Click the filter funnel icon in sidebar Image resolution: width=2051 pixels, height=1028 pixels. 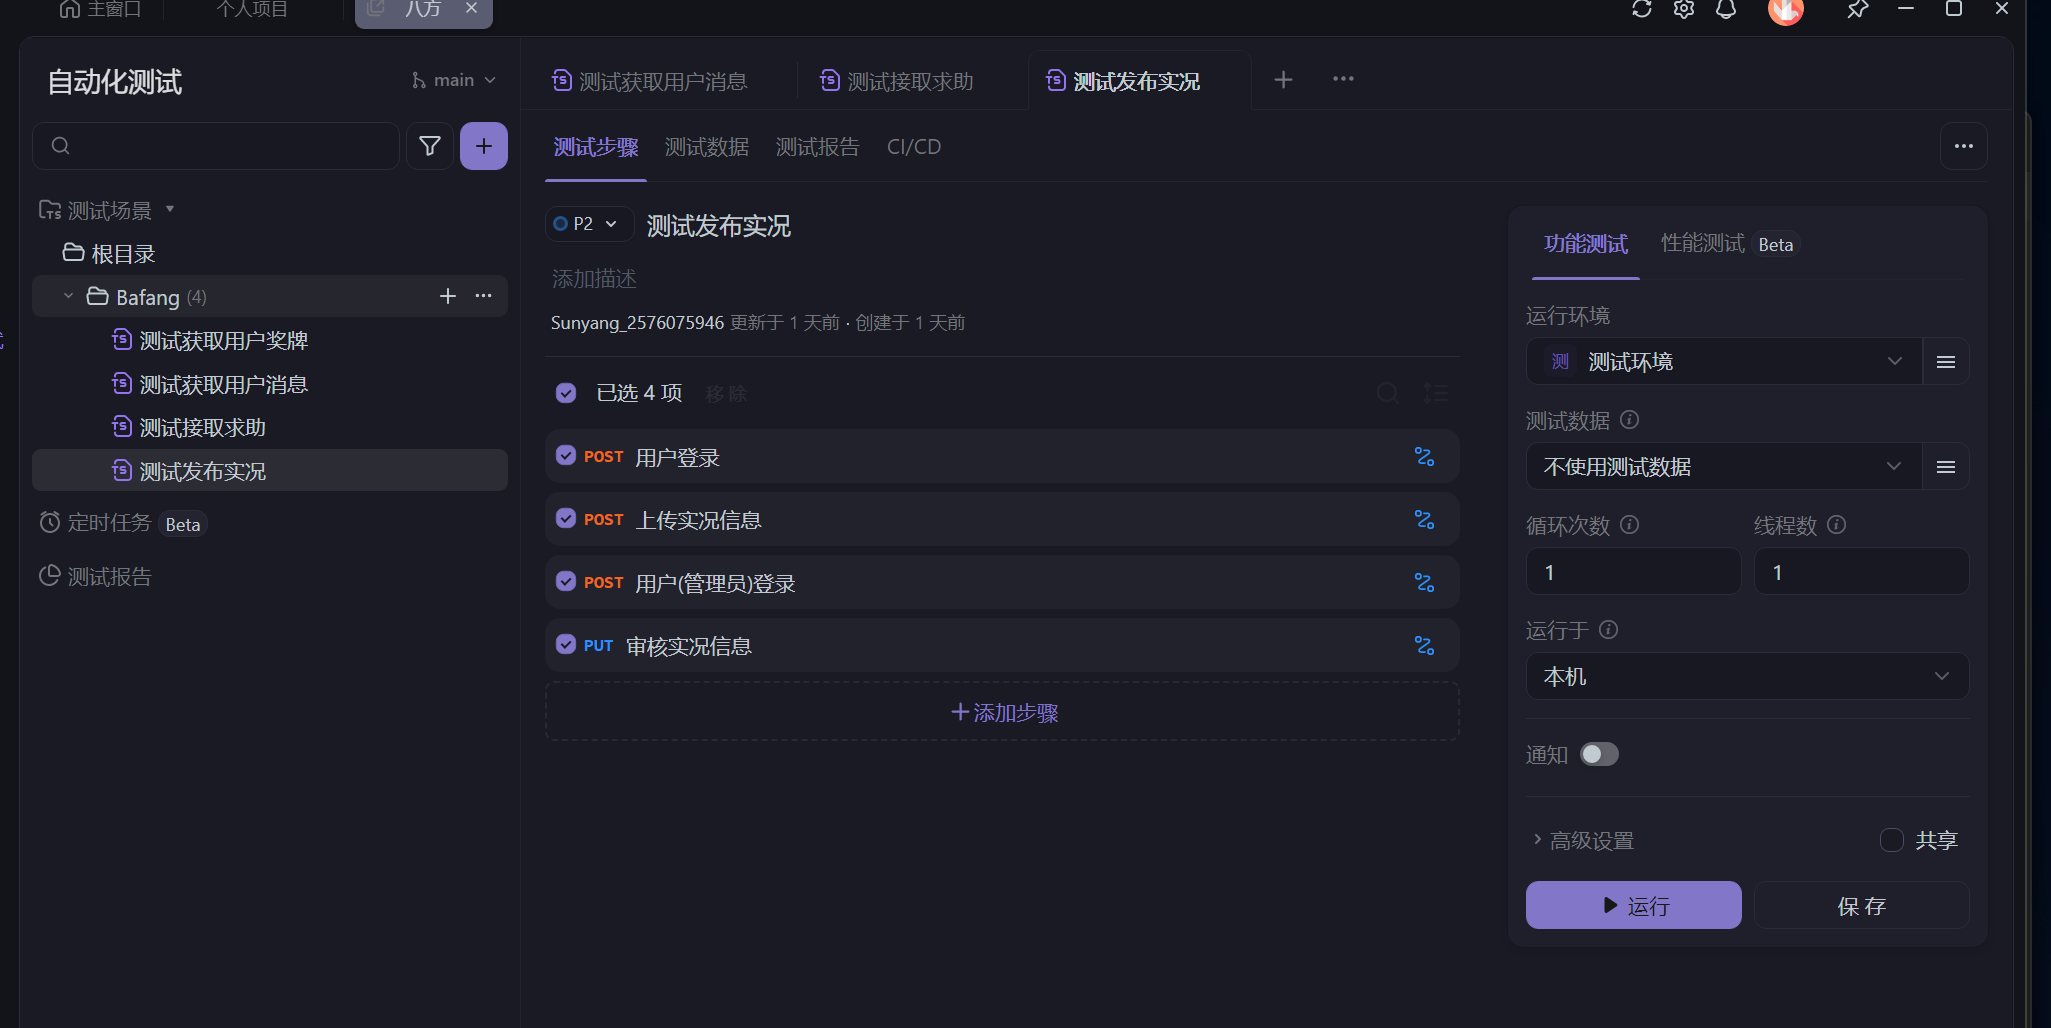[430, 146]
